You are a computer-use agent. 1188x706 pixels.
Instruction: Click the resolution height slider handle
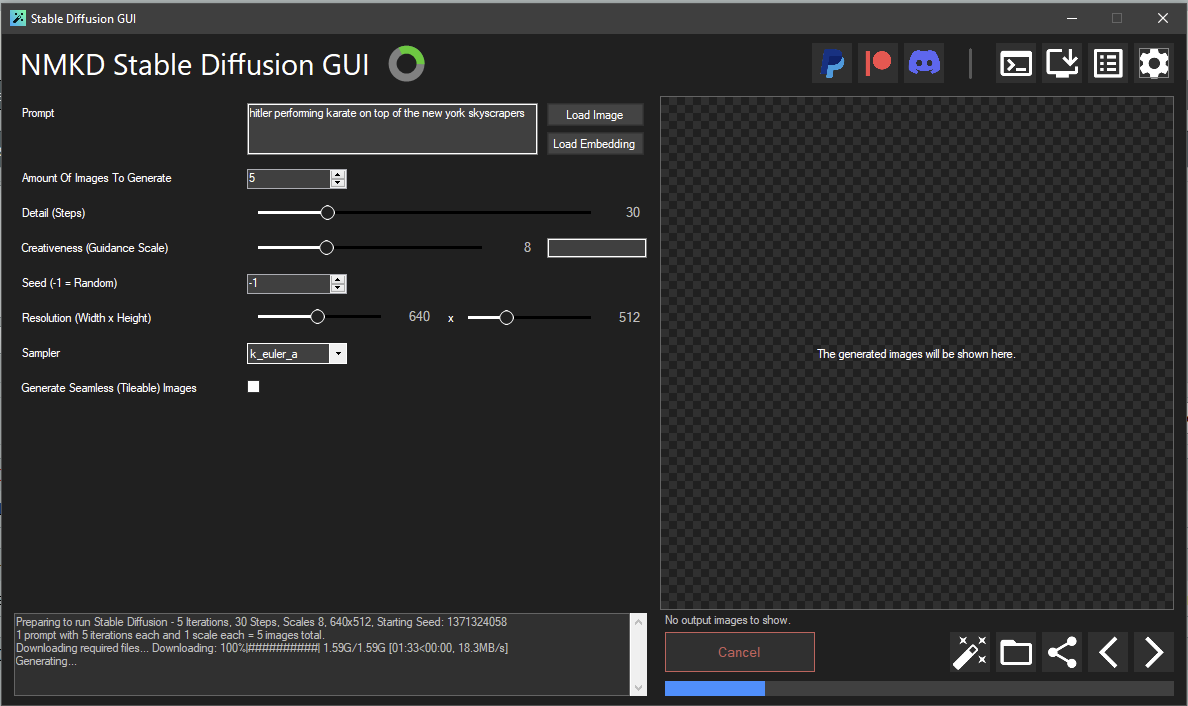(506, 317)
